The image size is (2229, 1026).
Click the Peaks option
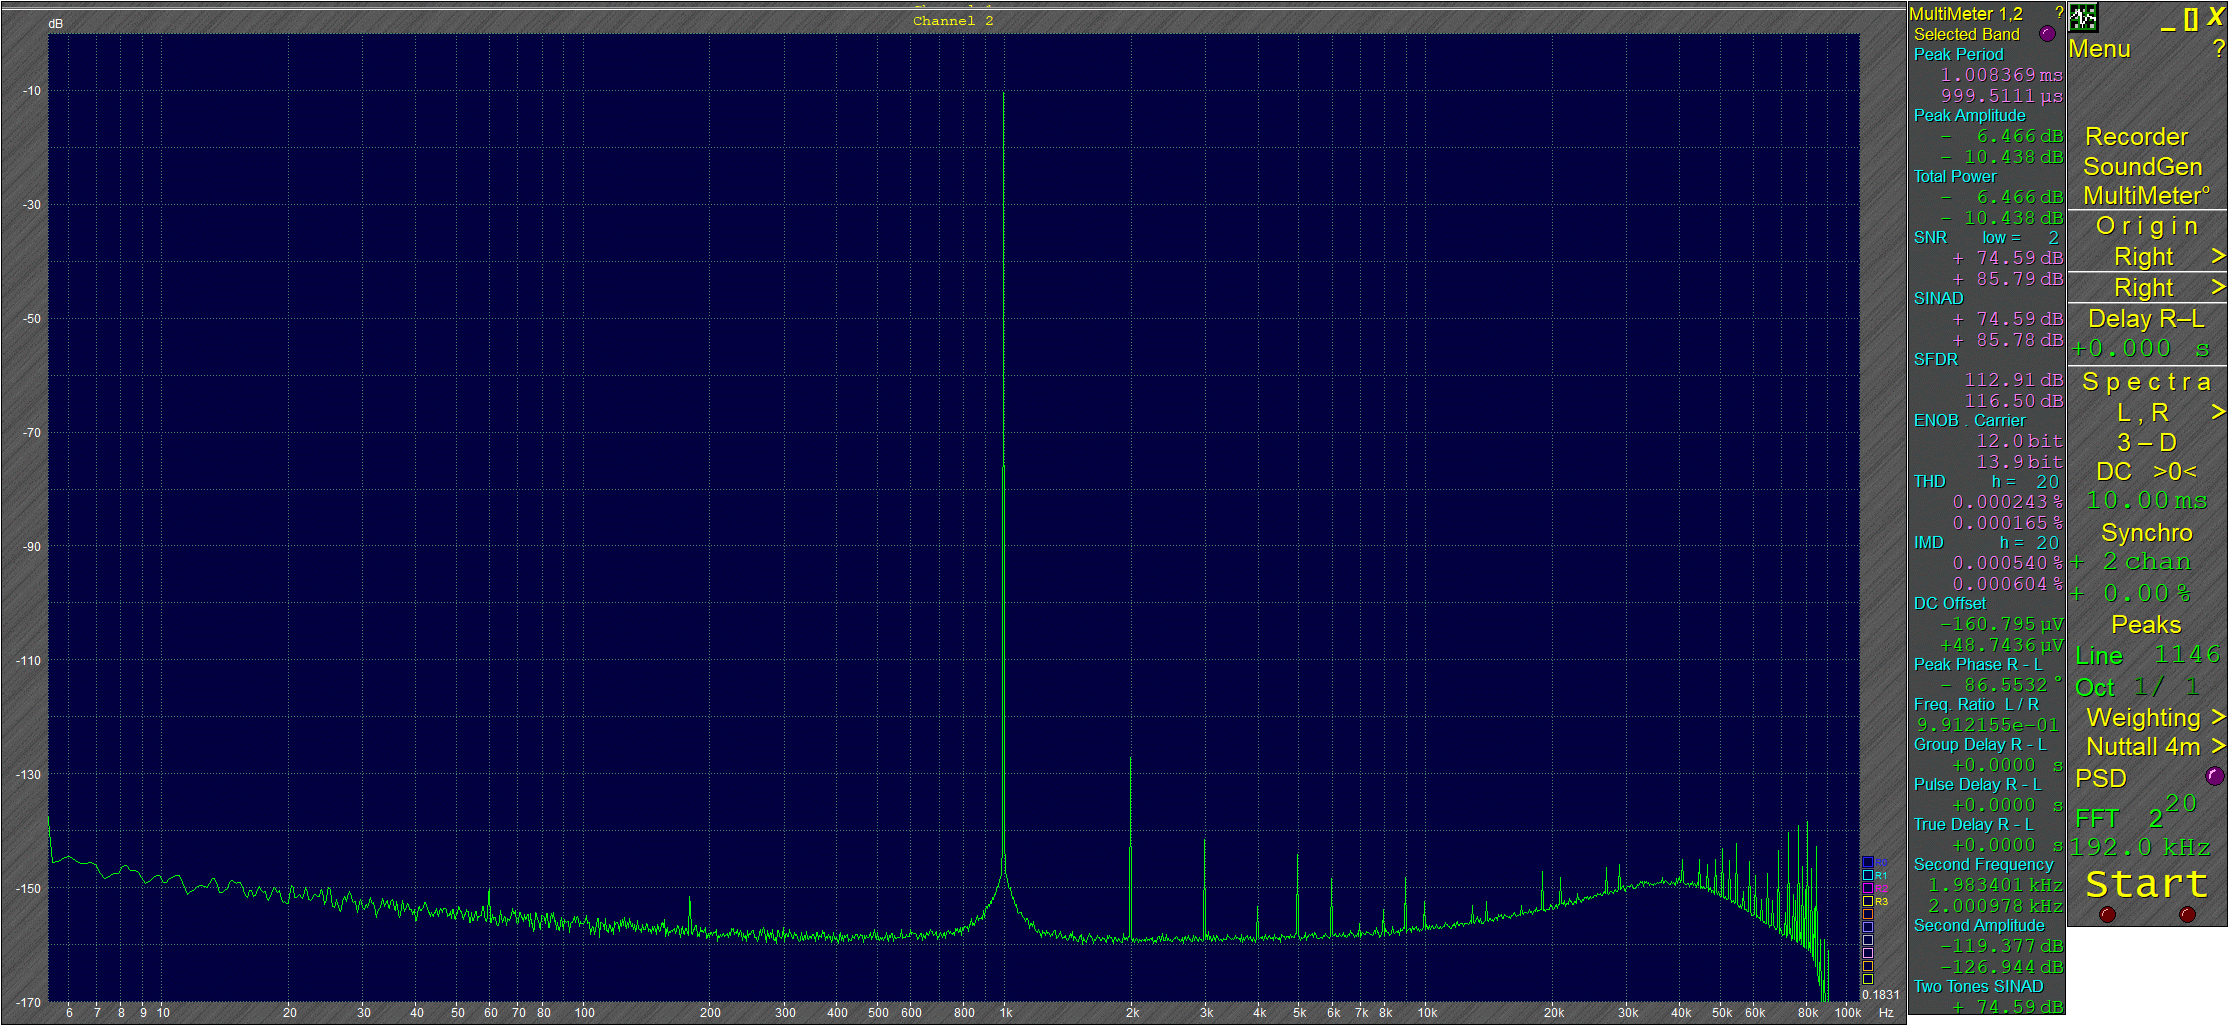point(2147,625)
